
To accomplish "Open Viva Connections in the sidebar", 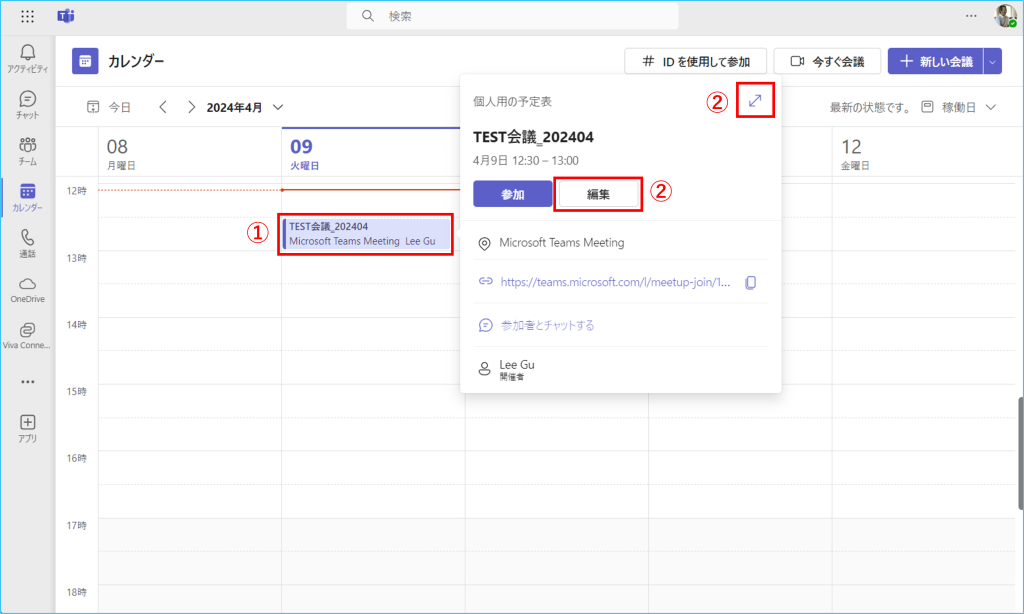I will 28,335.
